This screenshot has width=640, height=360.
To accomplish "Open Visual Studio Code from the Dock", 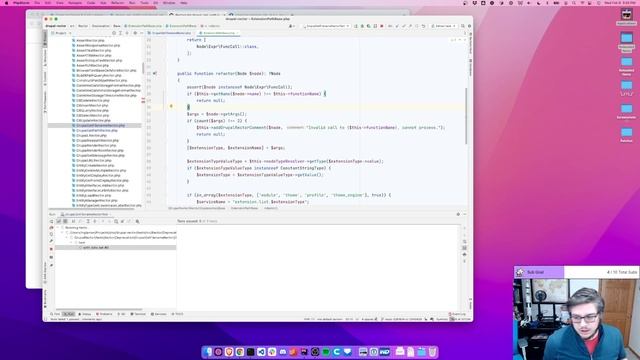I will point(261,351).
